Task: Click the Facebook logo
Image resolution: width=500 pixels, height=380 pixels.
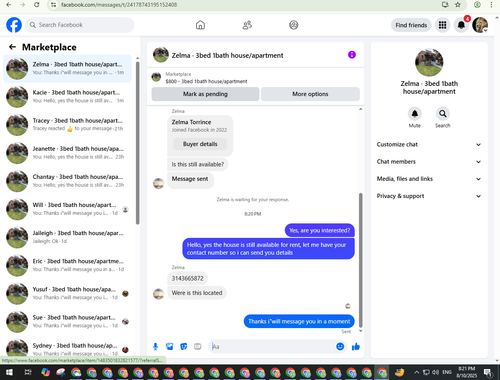Action: tap(14, 25)
